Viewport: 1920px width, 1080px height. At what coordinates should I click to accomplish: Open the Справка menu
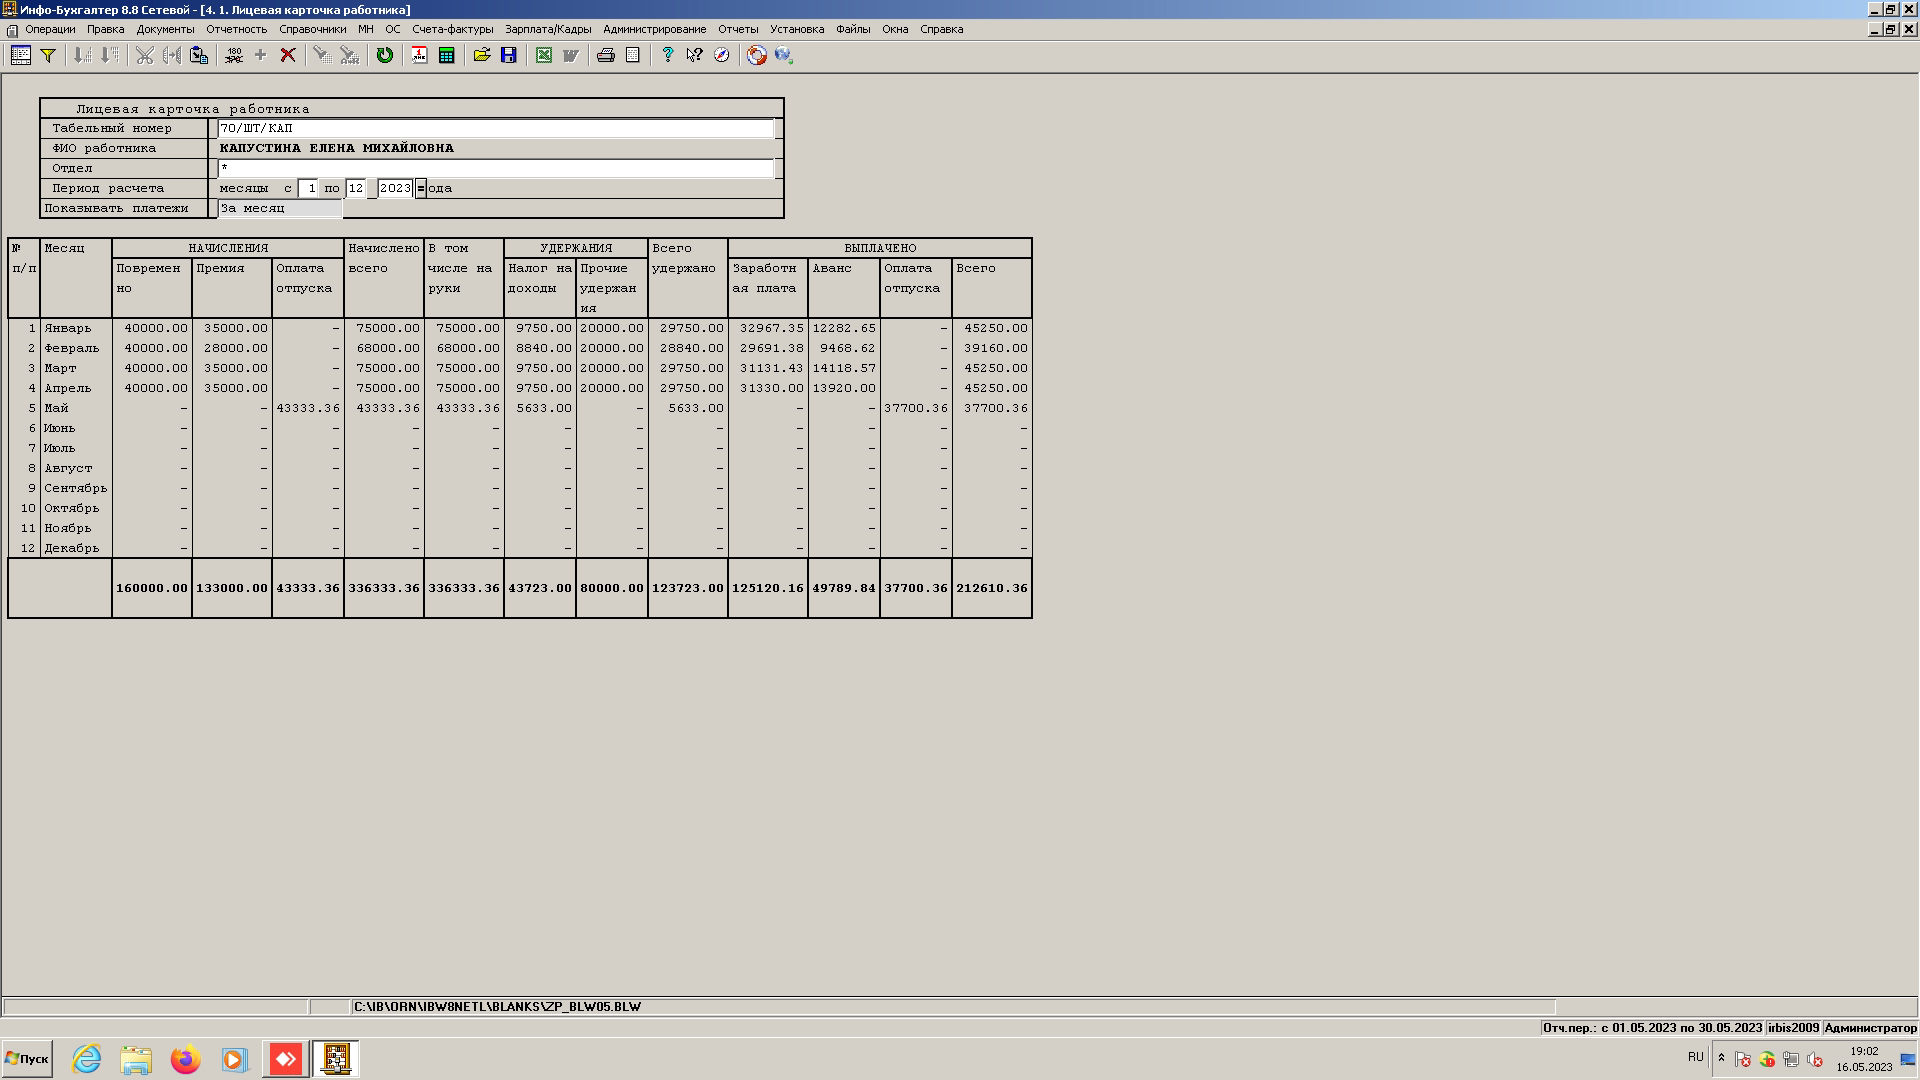tap(941, 29)
